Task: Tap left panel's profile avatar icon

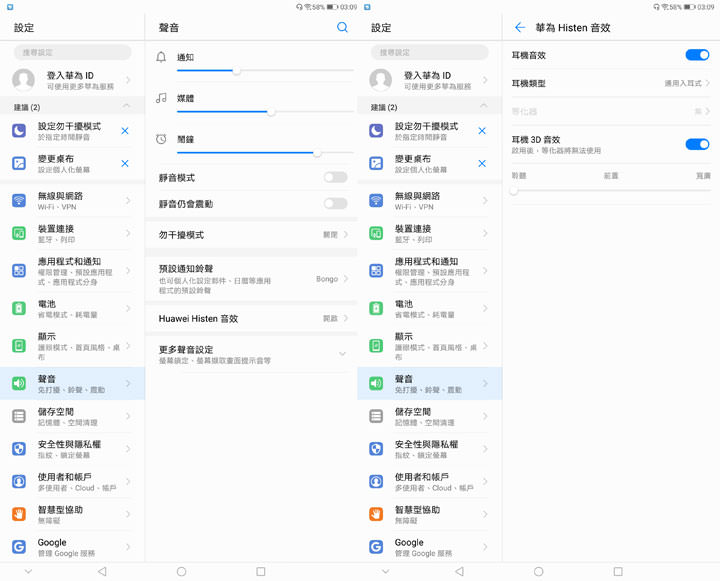Action: 23,80
